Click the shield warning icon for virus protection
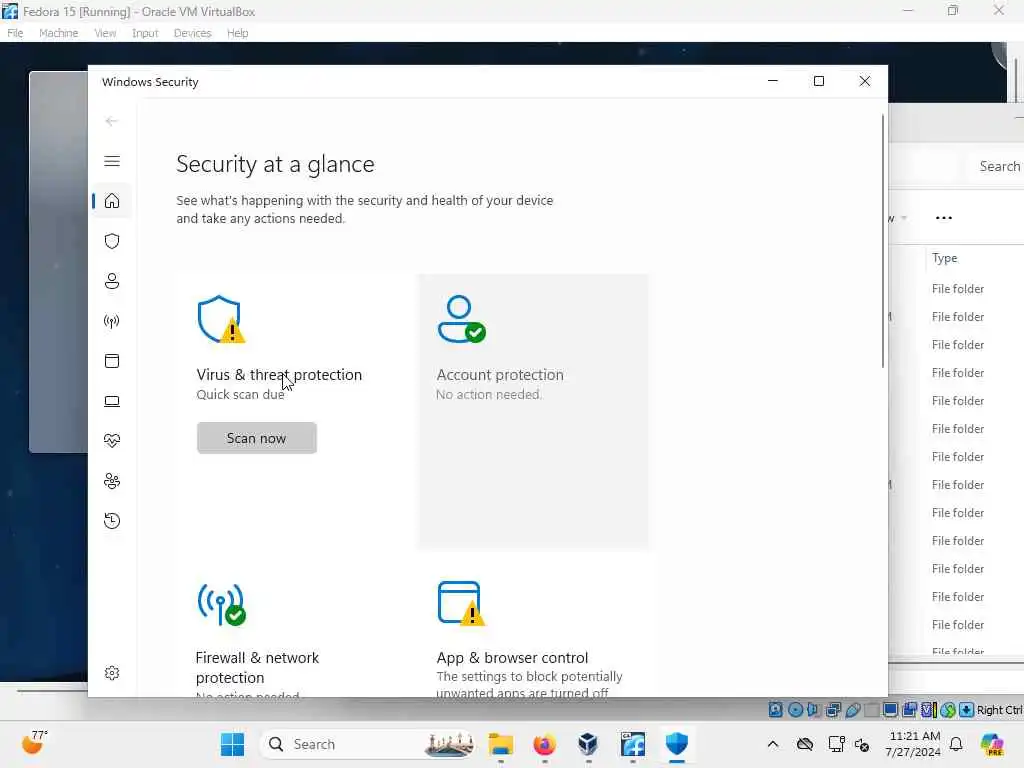 click(221, 319)
